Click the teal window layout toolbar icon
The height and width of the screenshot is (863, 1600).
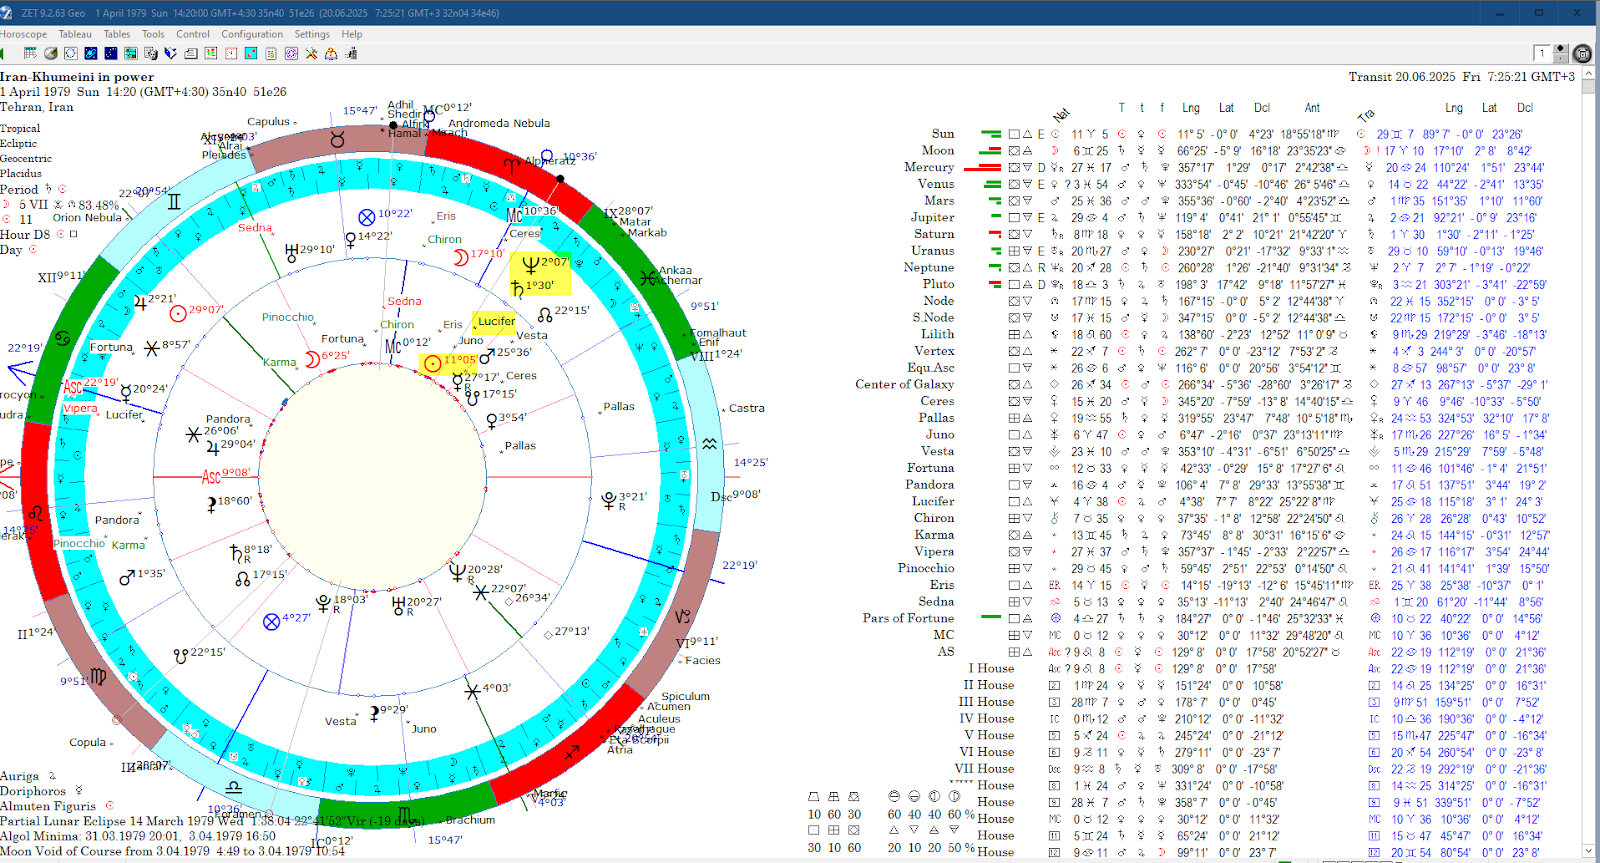tap(130, 53)
